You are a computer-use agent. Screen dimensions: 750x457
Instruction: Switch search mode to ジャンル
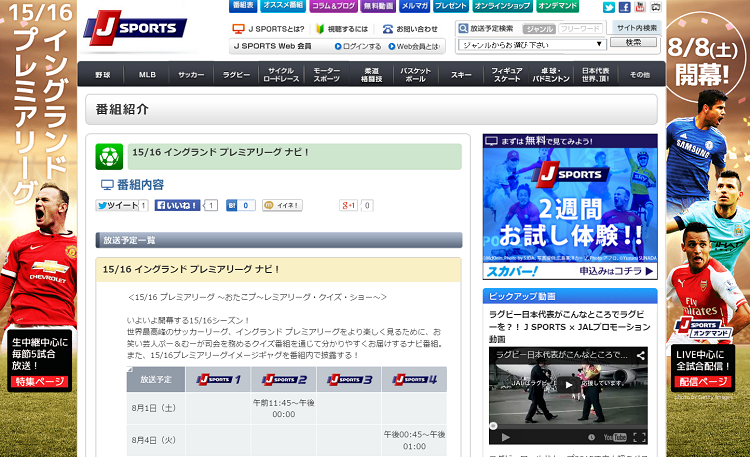[x=539, y=29]
